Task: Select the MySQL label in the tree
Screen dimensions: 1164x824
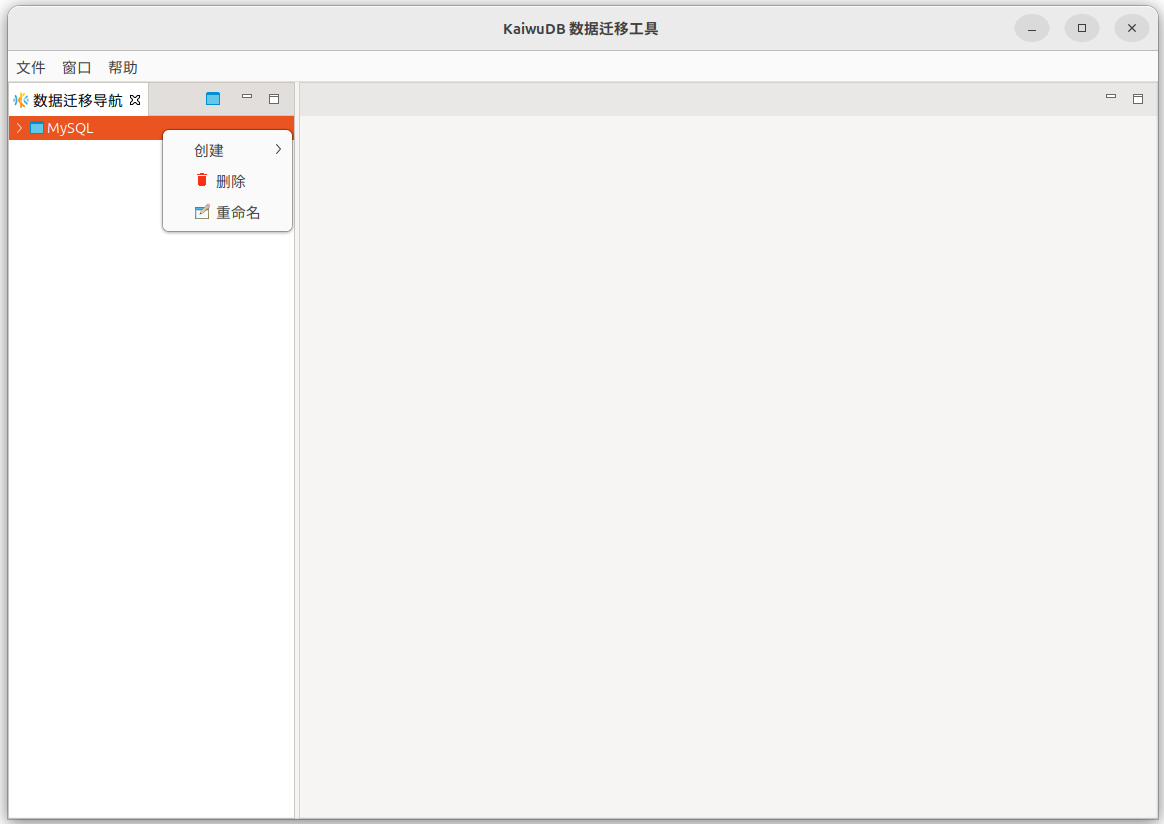Action: click(x=70, y=128)
